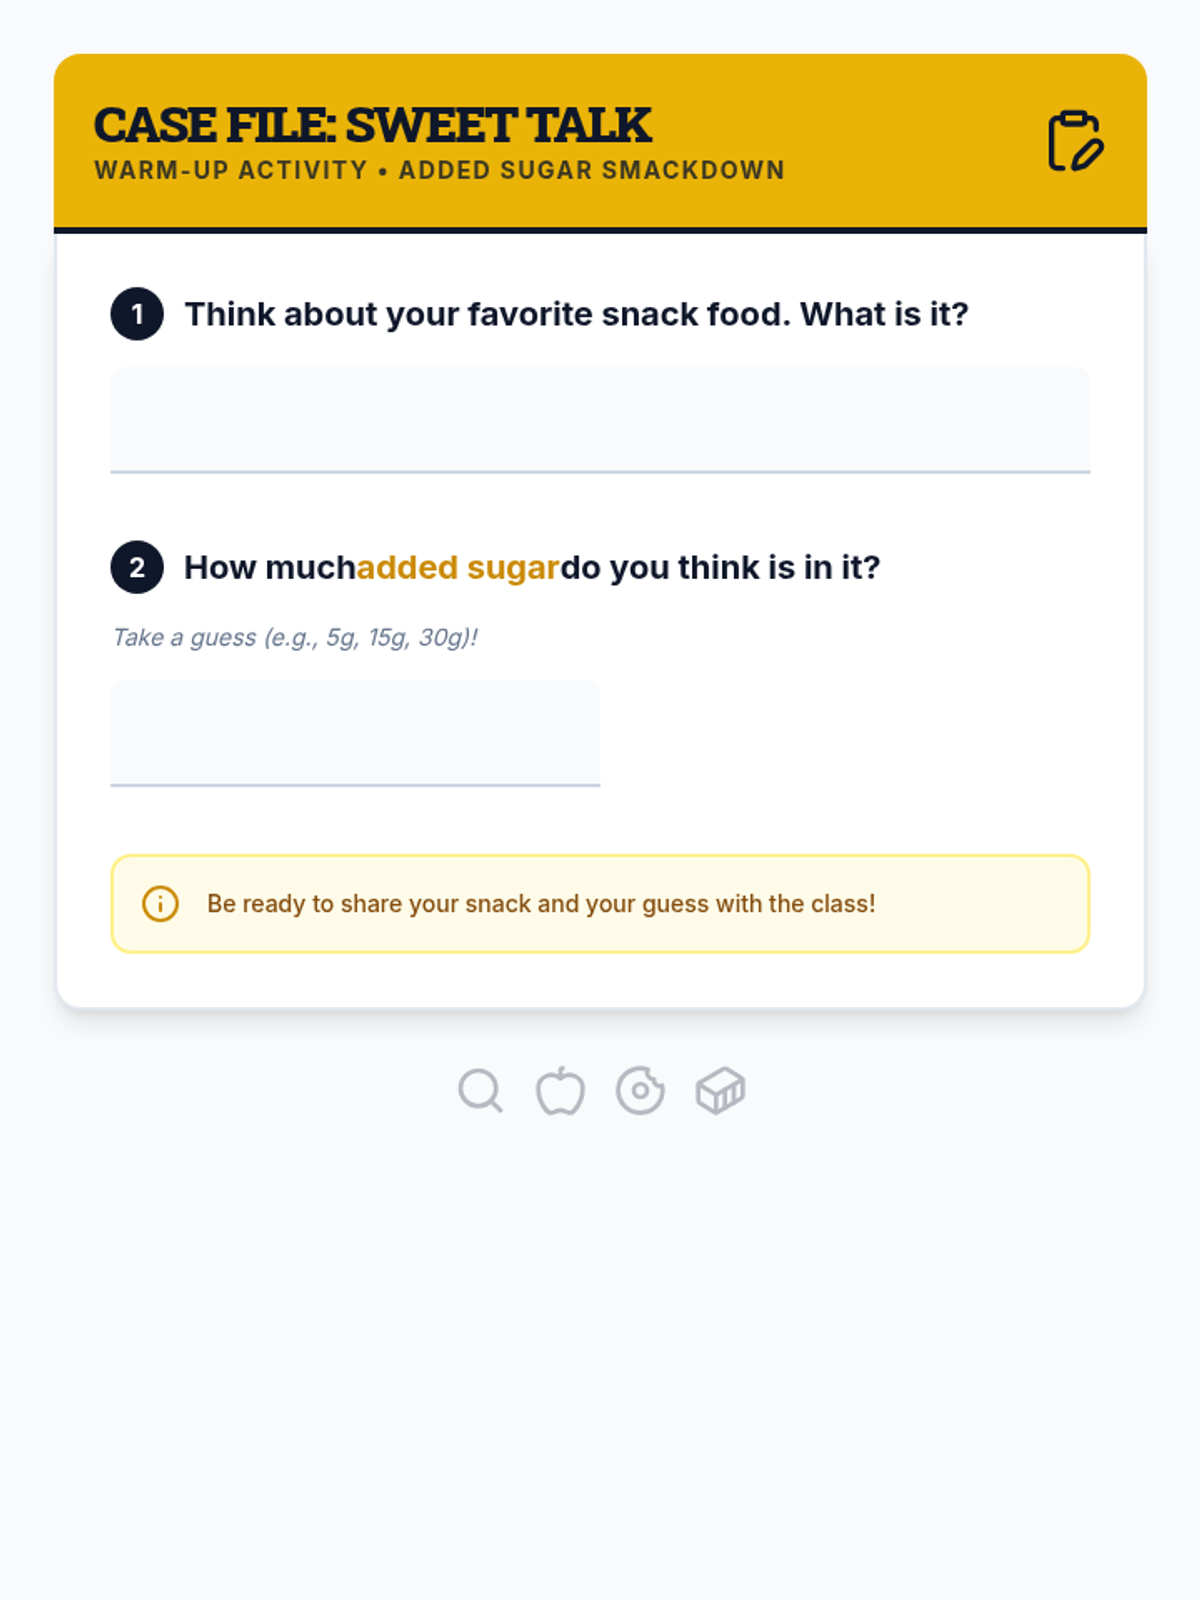Click the clipboard edit icon in header
This screenshot has width=1200, height=1600.
1074,141
